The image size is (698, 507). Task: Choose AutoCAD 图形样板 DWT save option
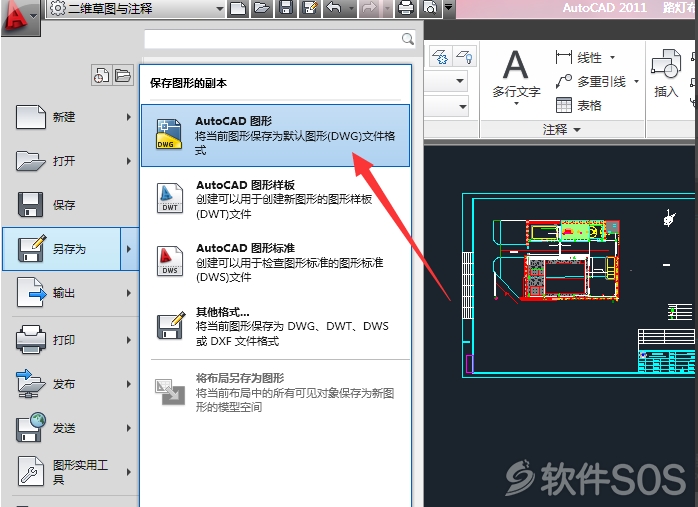(276, 199)
